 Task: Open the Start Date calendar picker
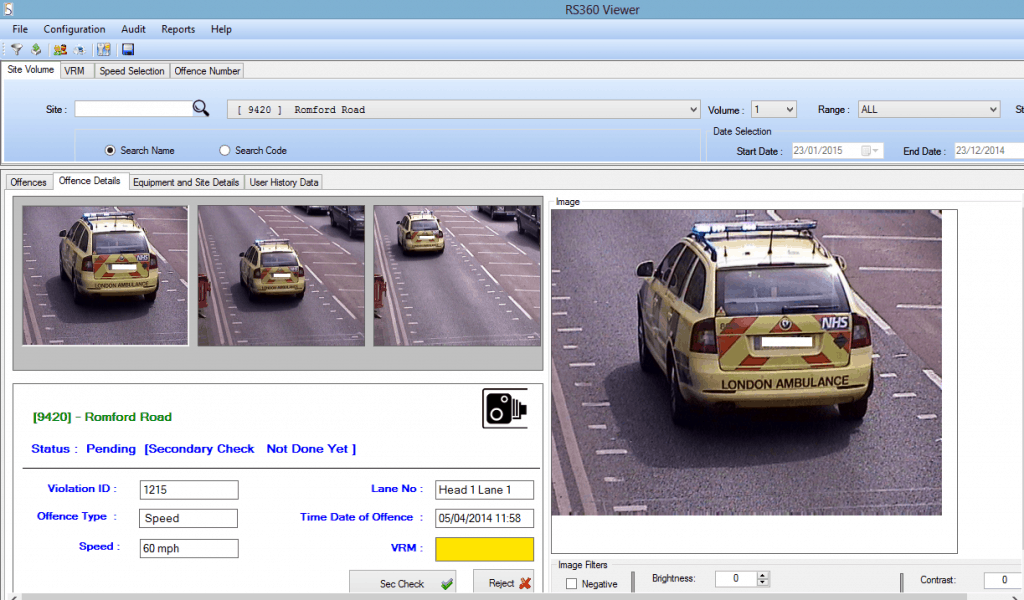pyautogui.click(x=871, y=151)
